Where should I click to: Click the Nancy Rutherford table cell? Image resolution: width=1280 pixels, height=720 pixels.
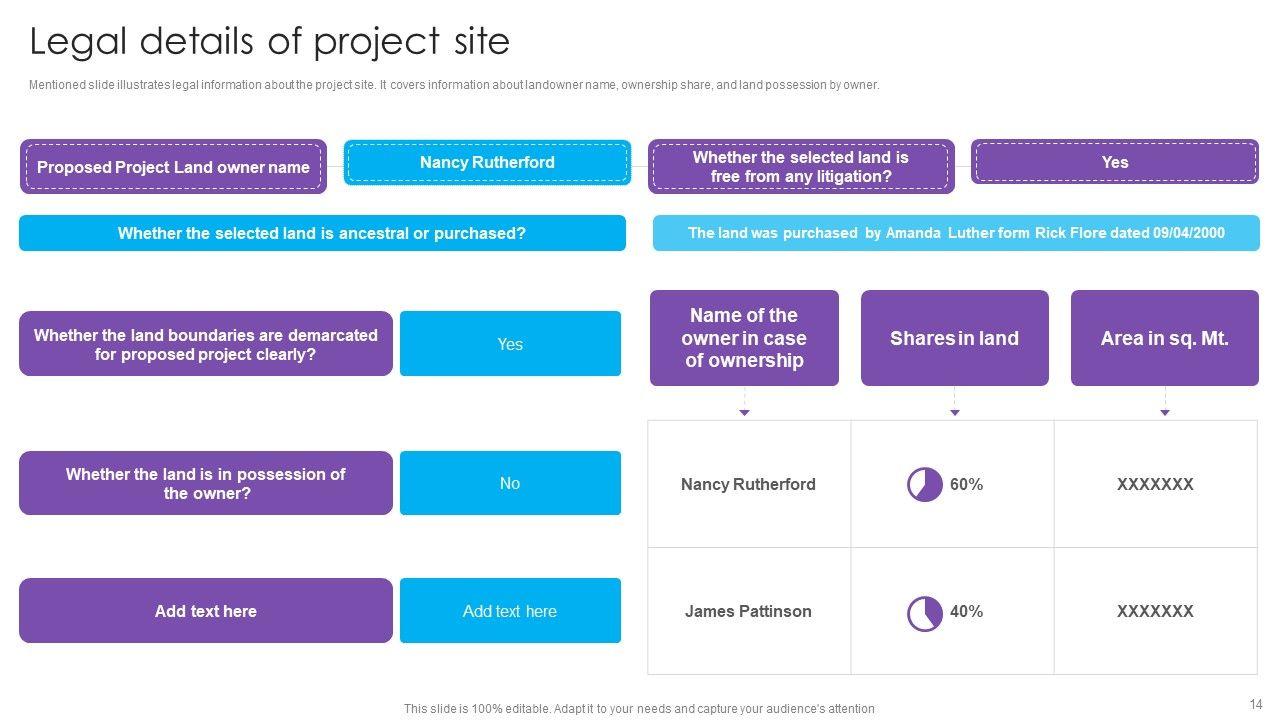click(748, 484)
